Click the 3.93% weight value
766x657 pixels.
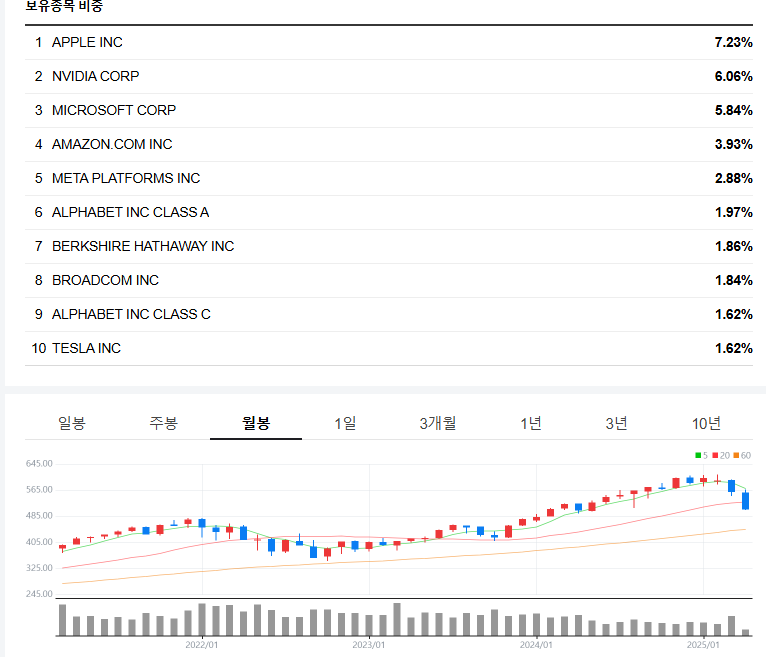tap(733, 145)
